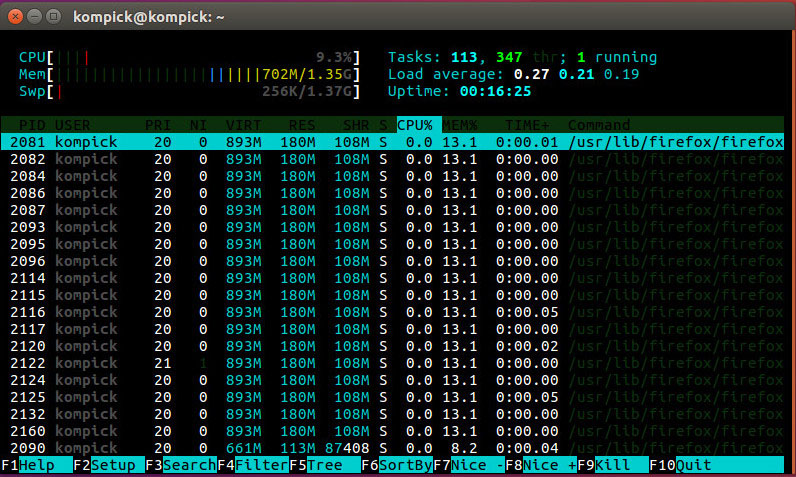Click the TIME+ value 0:00.04
This screenshot has height=477, width=796.
[527, 448]
